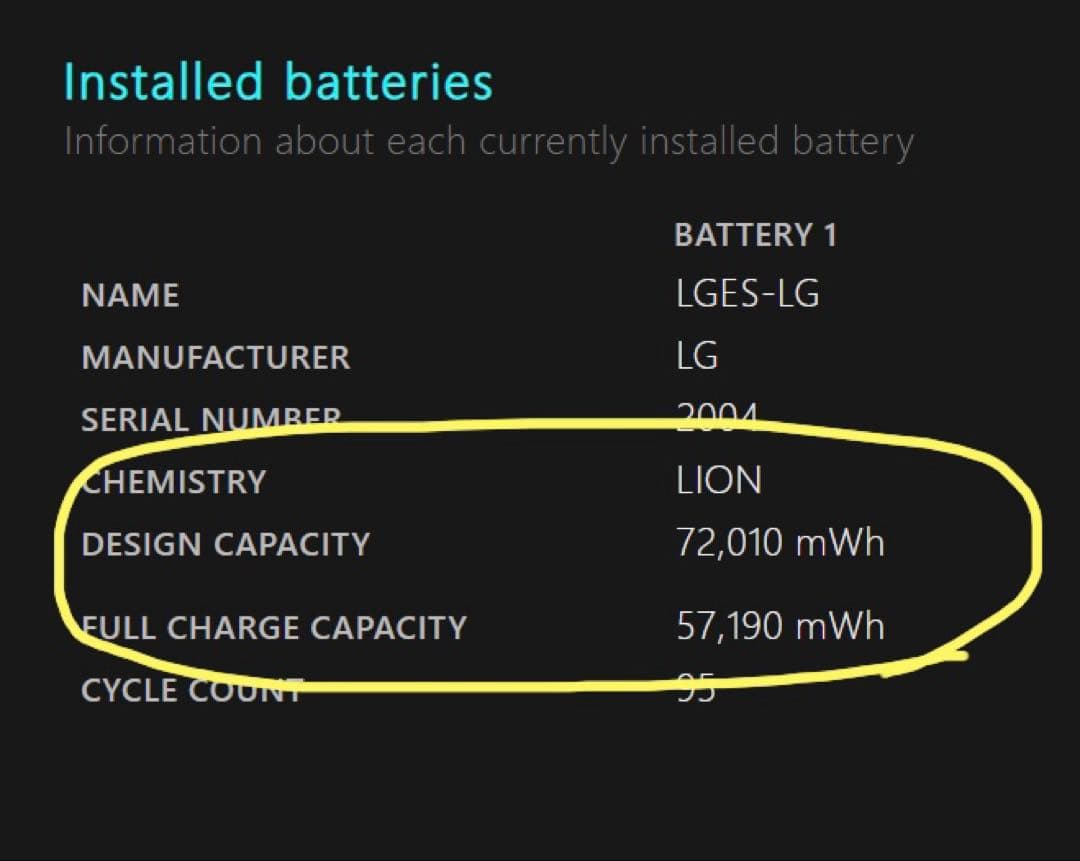The image size is (1080, 861).
Task: Click the 72,010 design capacity number
Action: (729, 543)
